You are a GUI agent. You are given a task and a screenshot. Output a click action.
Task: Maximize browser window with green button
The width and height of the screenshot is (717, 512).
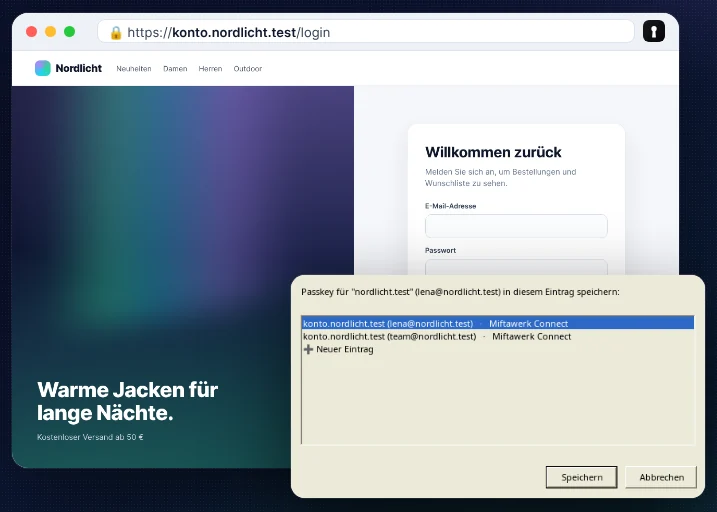tap(70, 32)
